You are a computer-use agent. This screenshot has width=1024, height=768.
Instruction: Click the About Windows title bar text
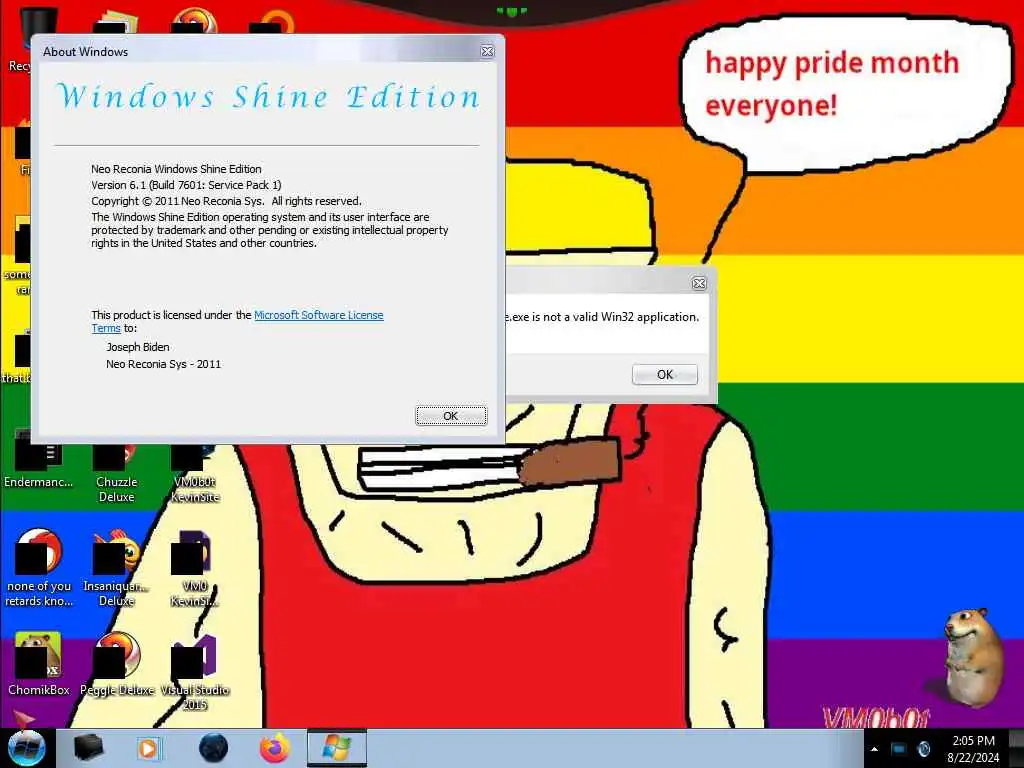pos(86,52)
